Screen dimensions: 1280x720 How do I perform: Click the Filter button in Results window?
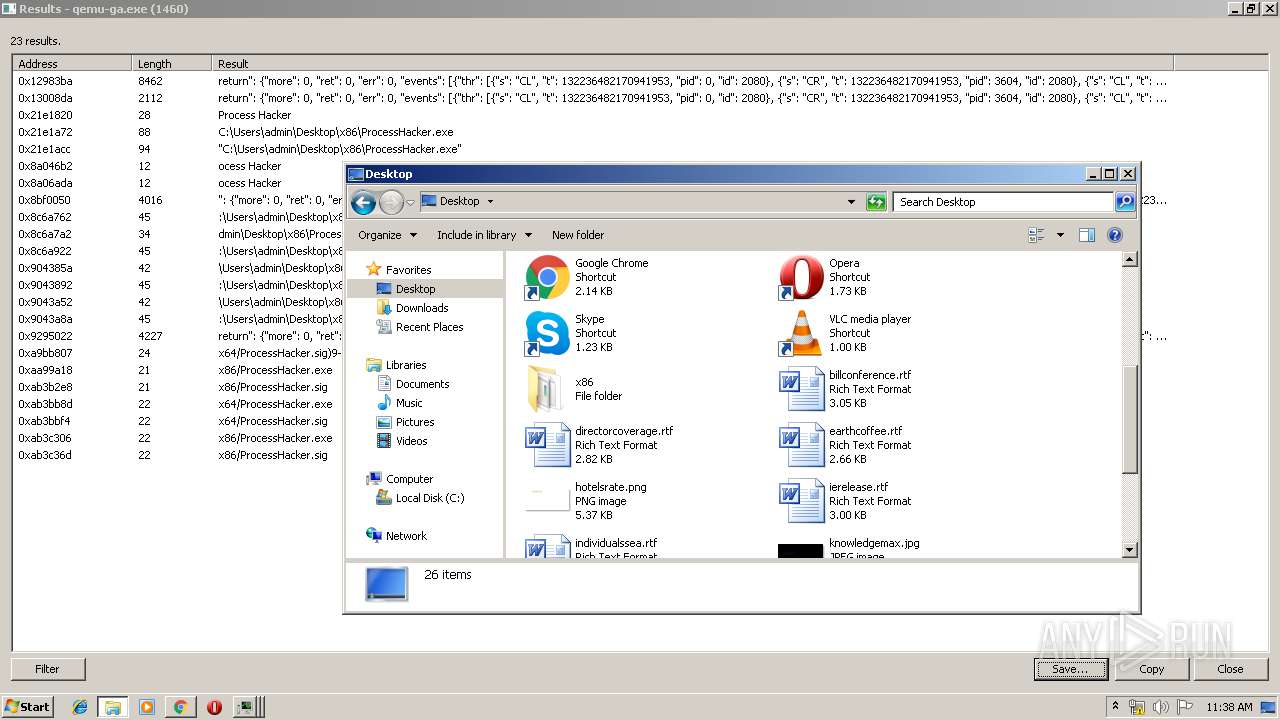[x=48, y=669]
